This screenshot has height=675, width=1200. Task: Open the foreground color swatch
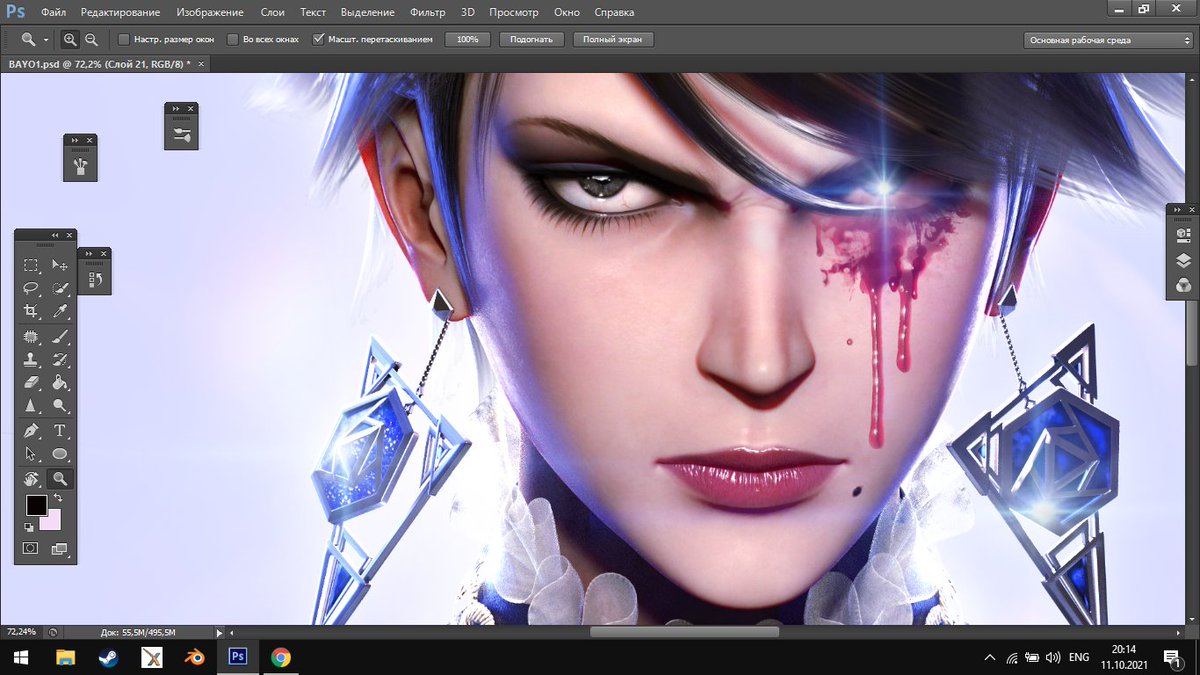[36, 505]
